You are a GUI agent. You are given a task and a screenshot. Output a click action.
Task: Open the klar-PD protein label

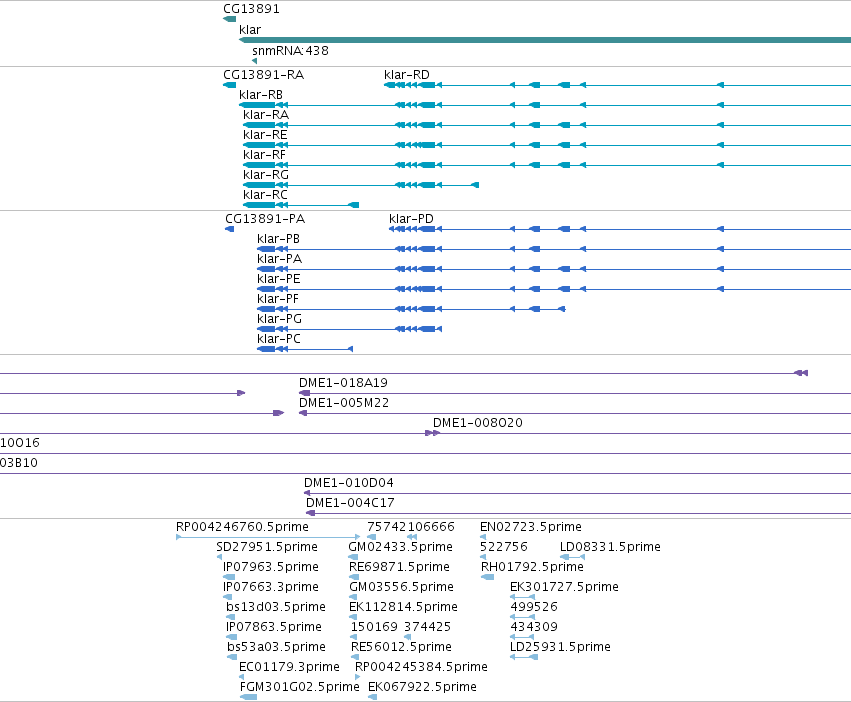(x=411, y=219)
